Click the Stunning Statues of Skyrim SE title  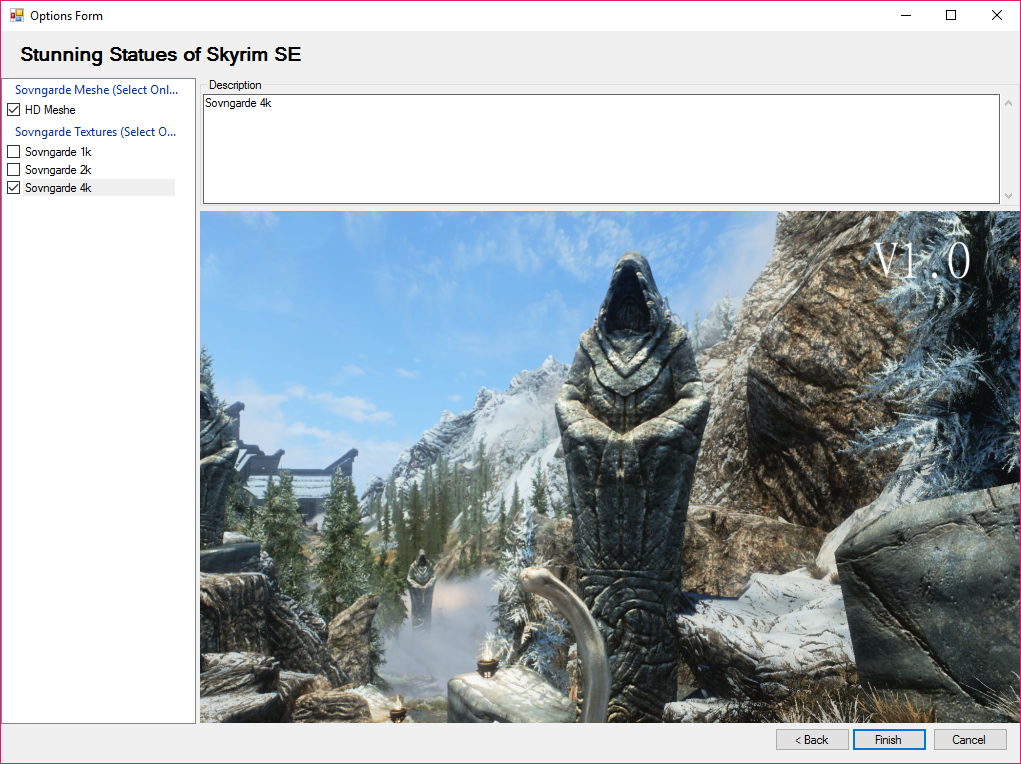(160, 54)
